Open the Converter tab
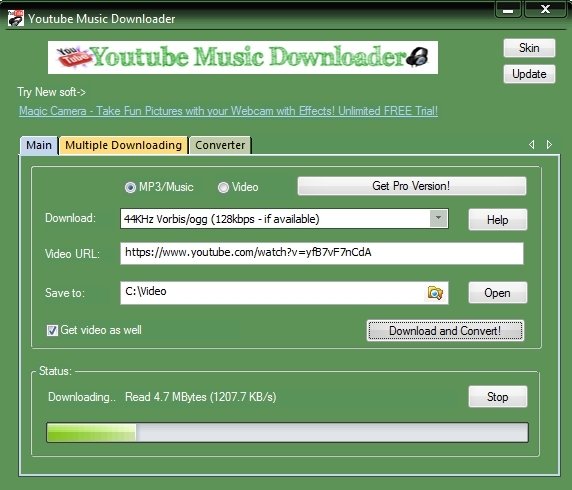Viewport: 572px width, 490px height. [220, 145]
